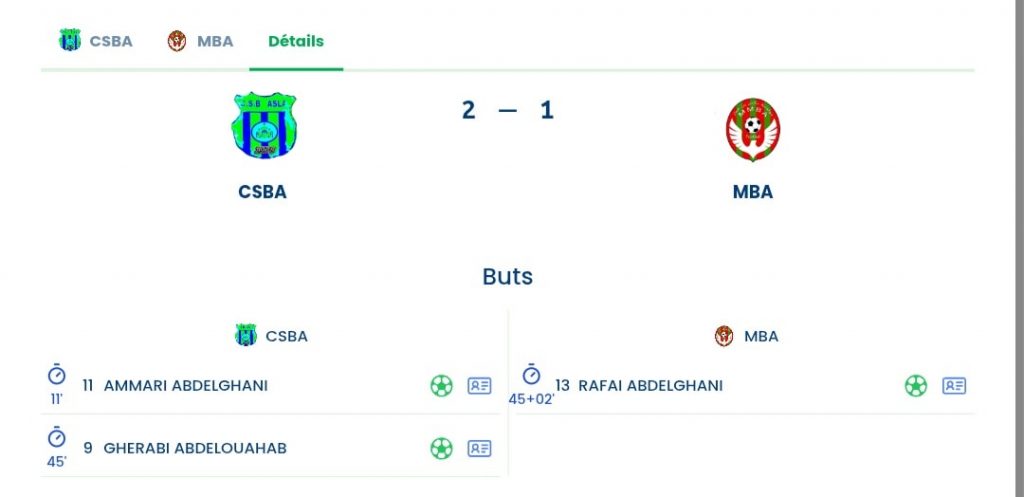Image resolution: width=1024 pixels, height=497 pixels.
Task: Click Rafai Abdelghani's green goal ball icon
Action: 916,386
